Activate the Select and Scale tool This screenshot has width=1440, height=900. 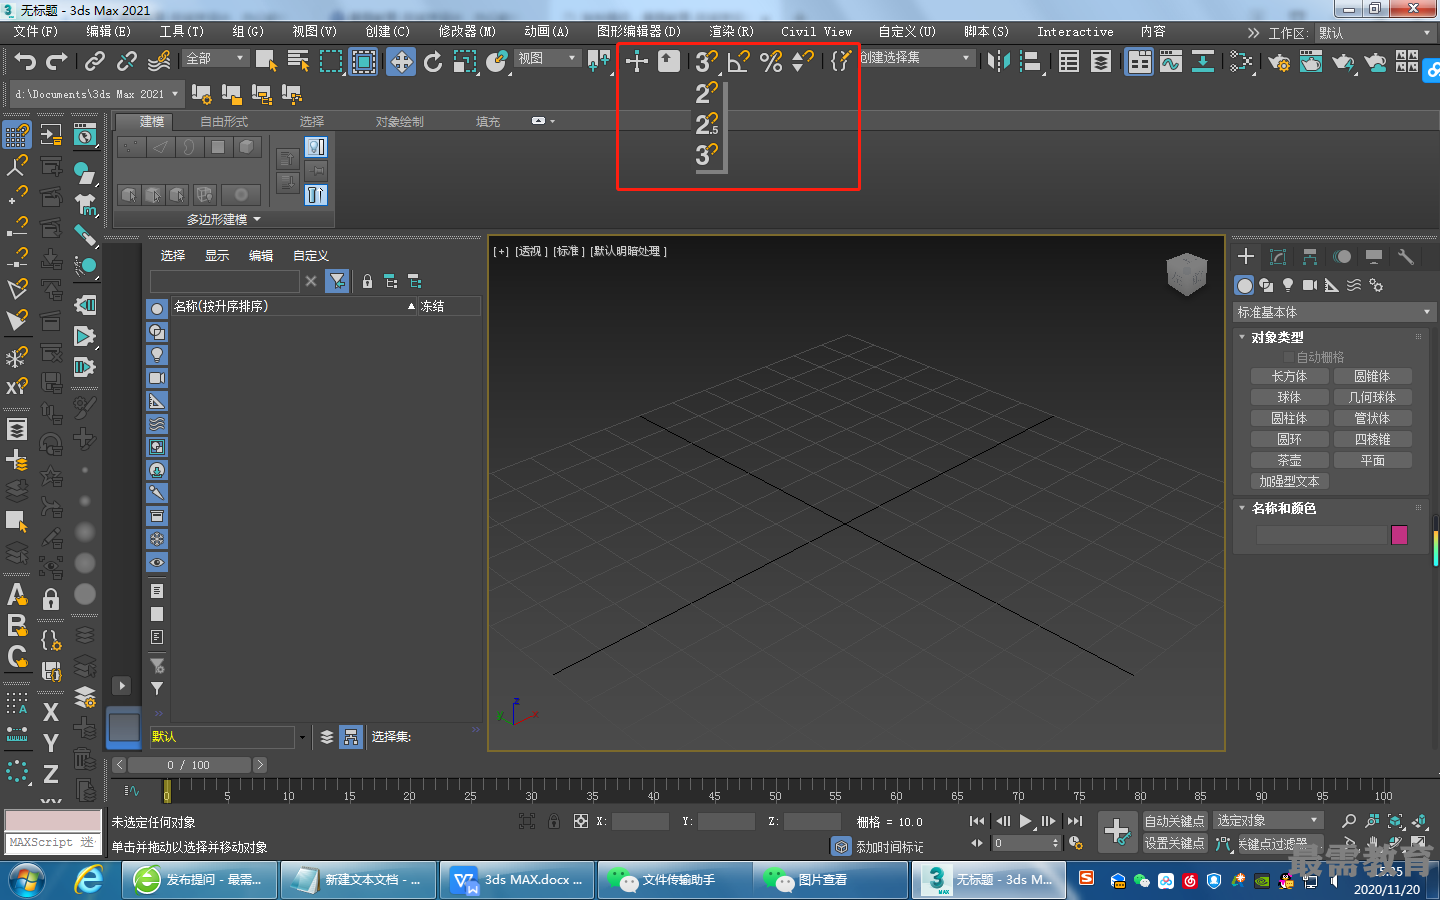click(465, 62)
